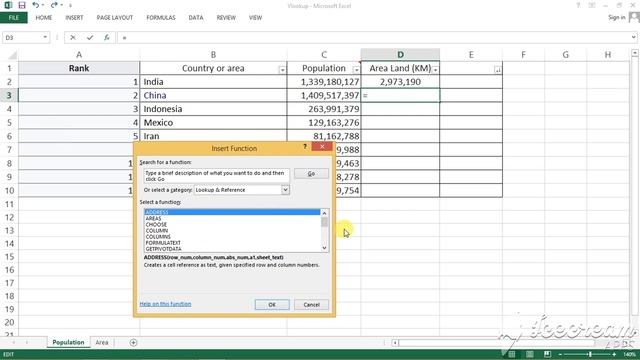Confirm entry with formula bar checkmark icon
The width and height of the screenshot is (640, 360).
90,38
